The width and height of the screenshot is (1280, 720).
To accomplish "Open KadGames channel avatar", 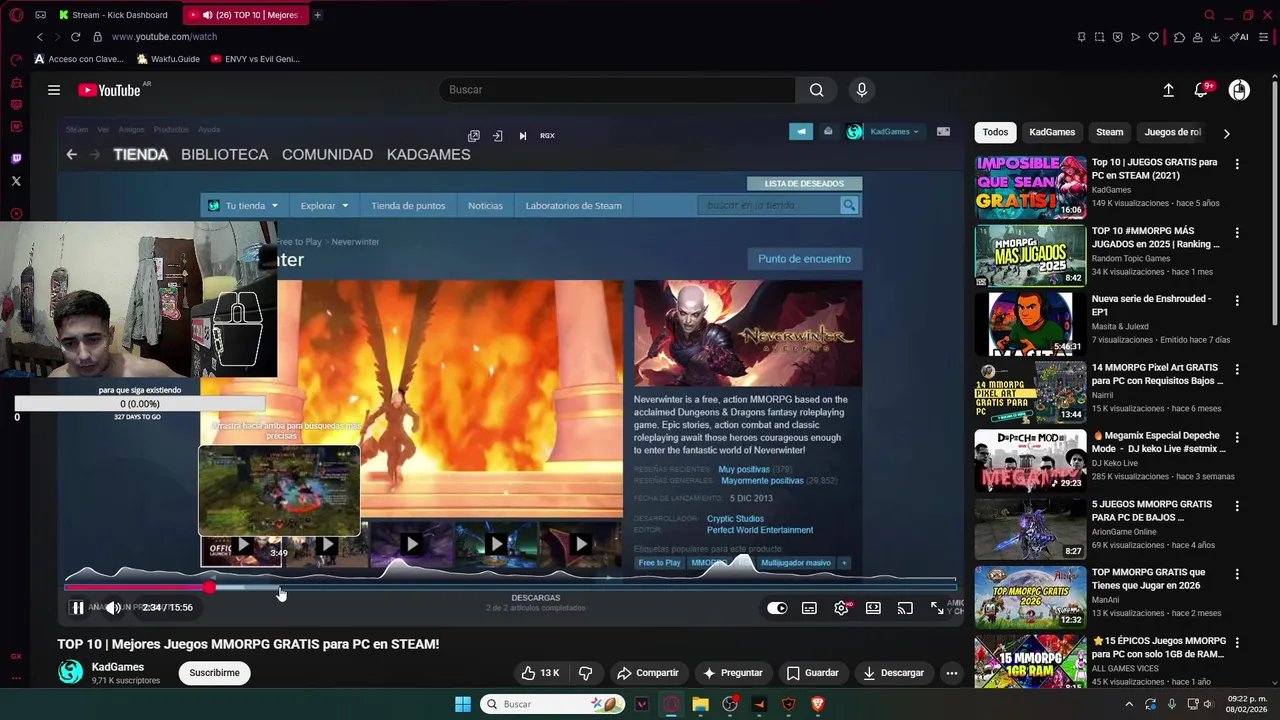I will tap(70, 672).
